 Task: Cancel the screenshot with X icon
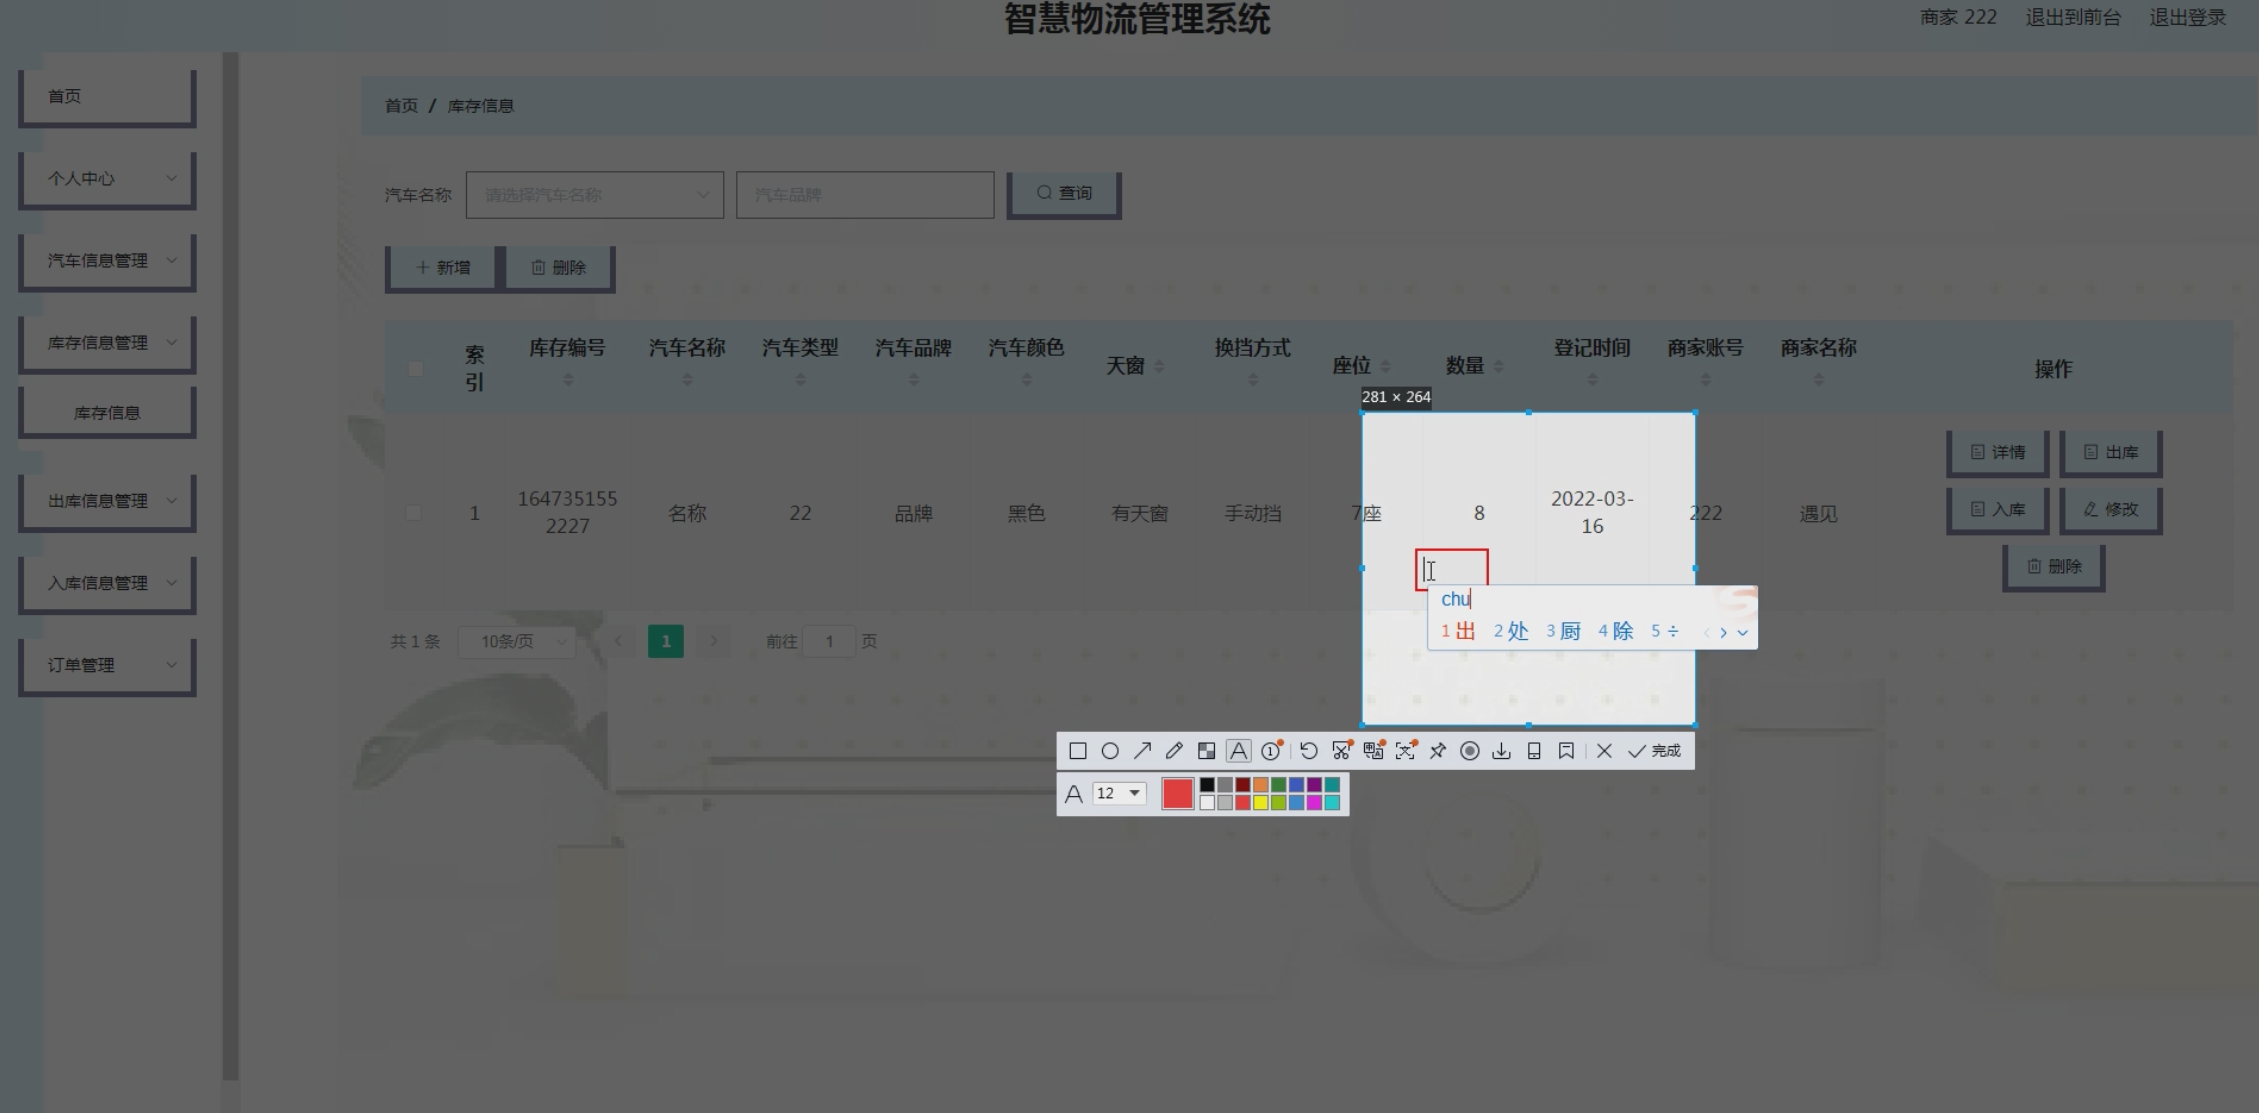(x=1604, y=751)
